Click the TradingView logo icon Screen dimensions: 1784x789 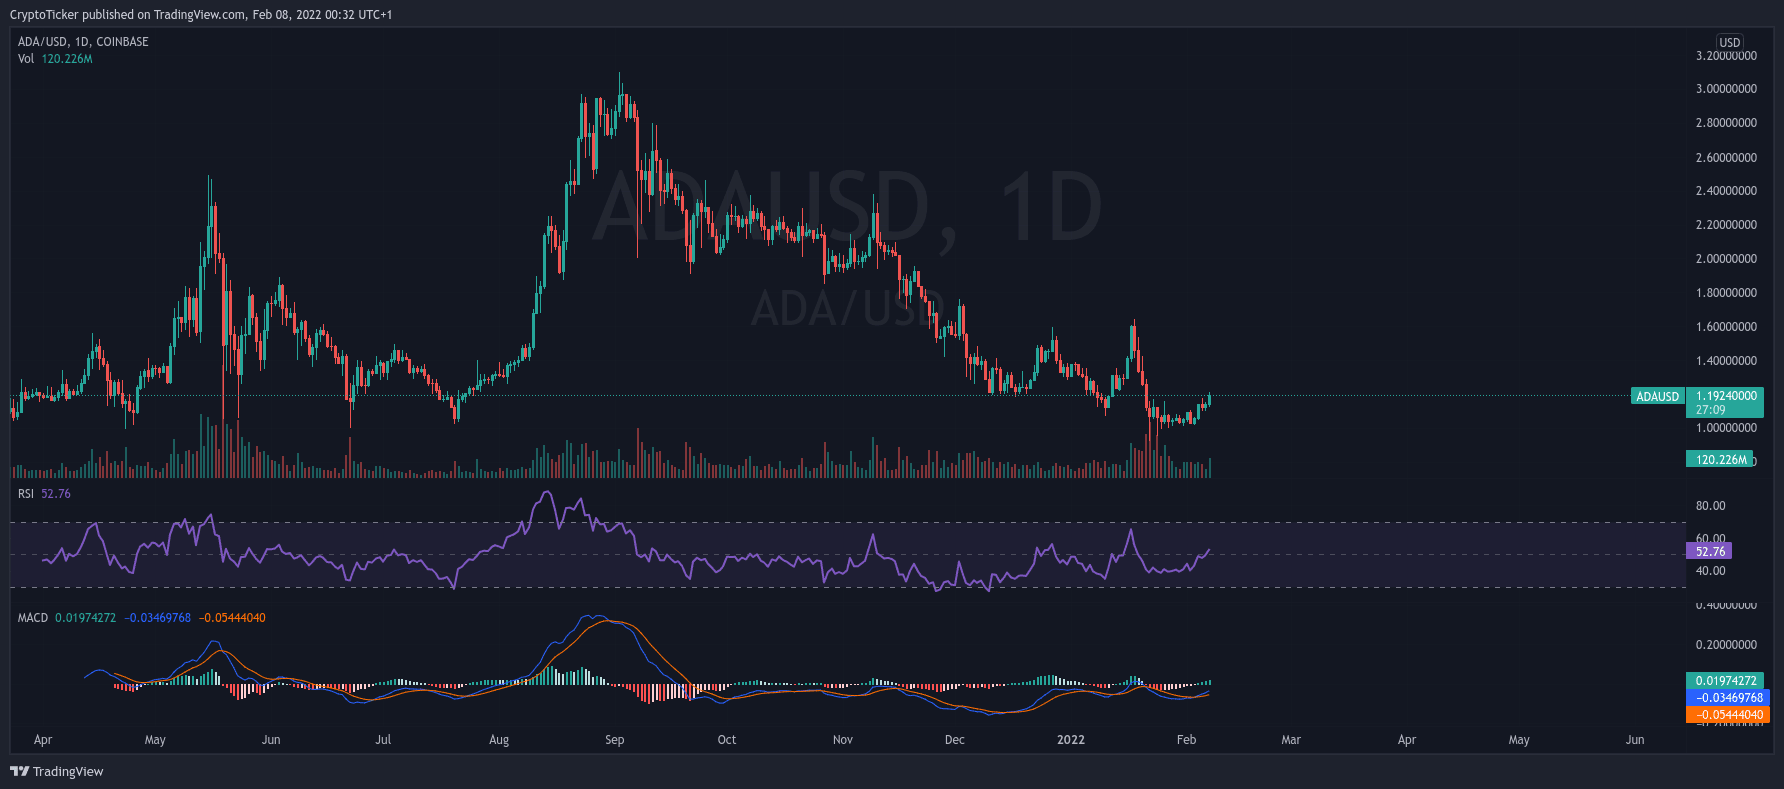(19, 771)
